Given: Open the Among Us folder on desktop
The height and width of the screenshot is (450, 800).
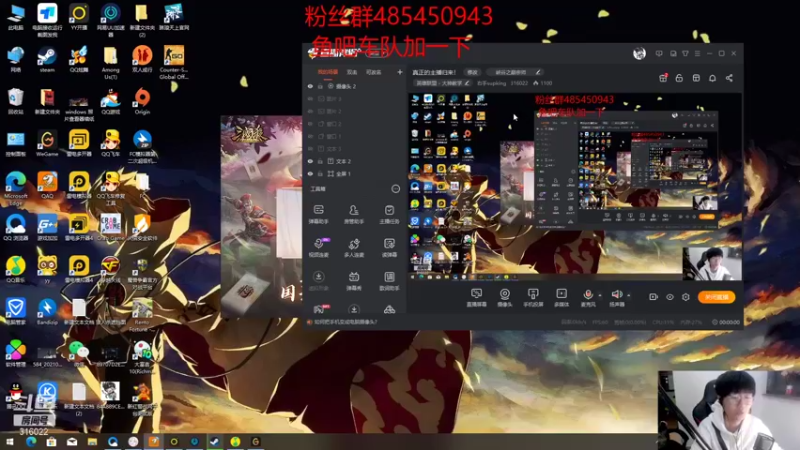Looking at the screenshot, I should pos(110,62).
